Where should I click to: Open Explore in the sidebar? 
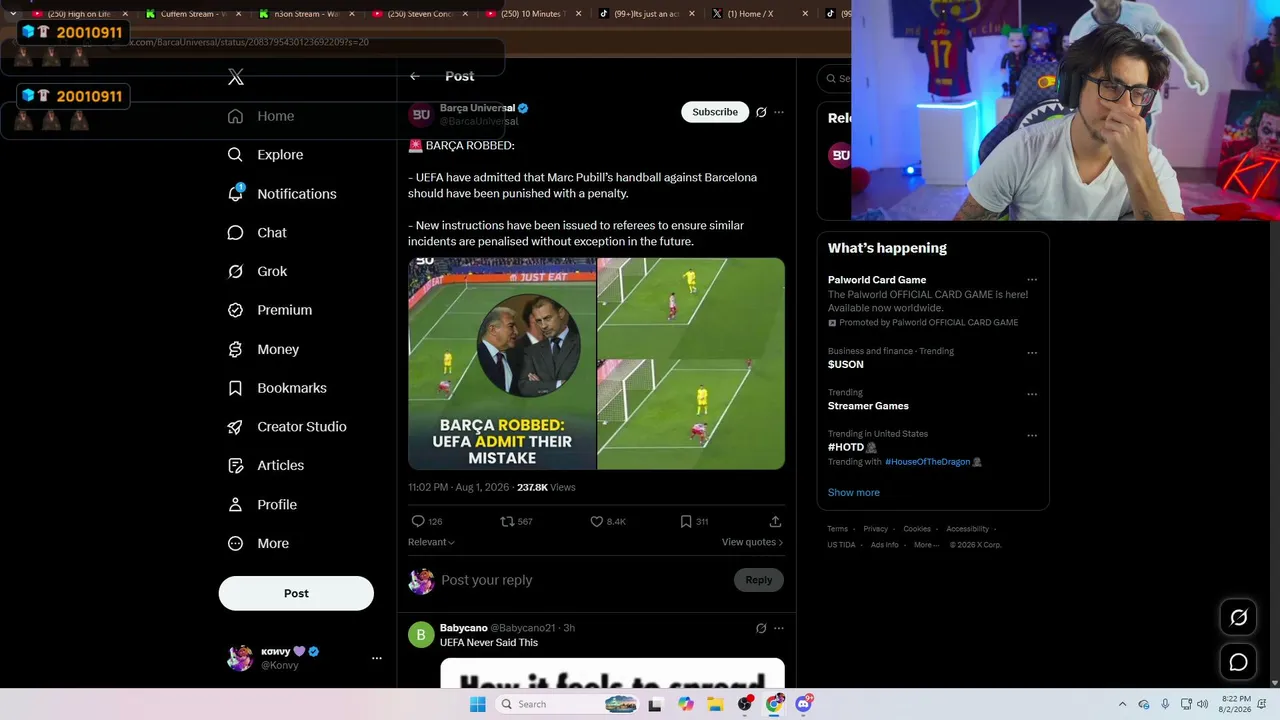(265, 155)
